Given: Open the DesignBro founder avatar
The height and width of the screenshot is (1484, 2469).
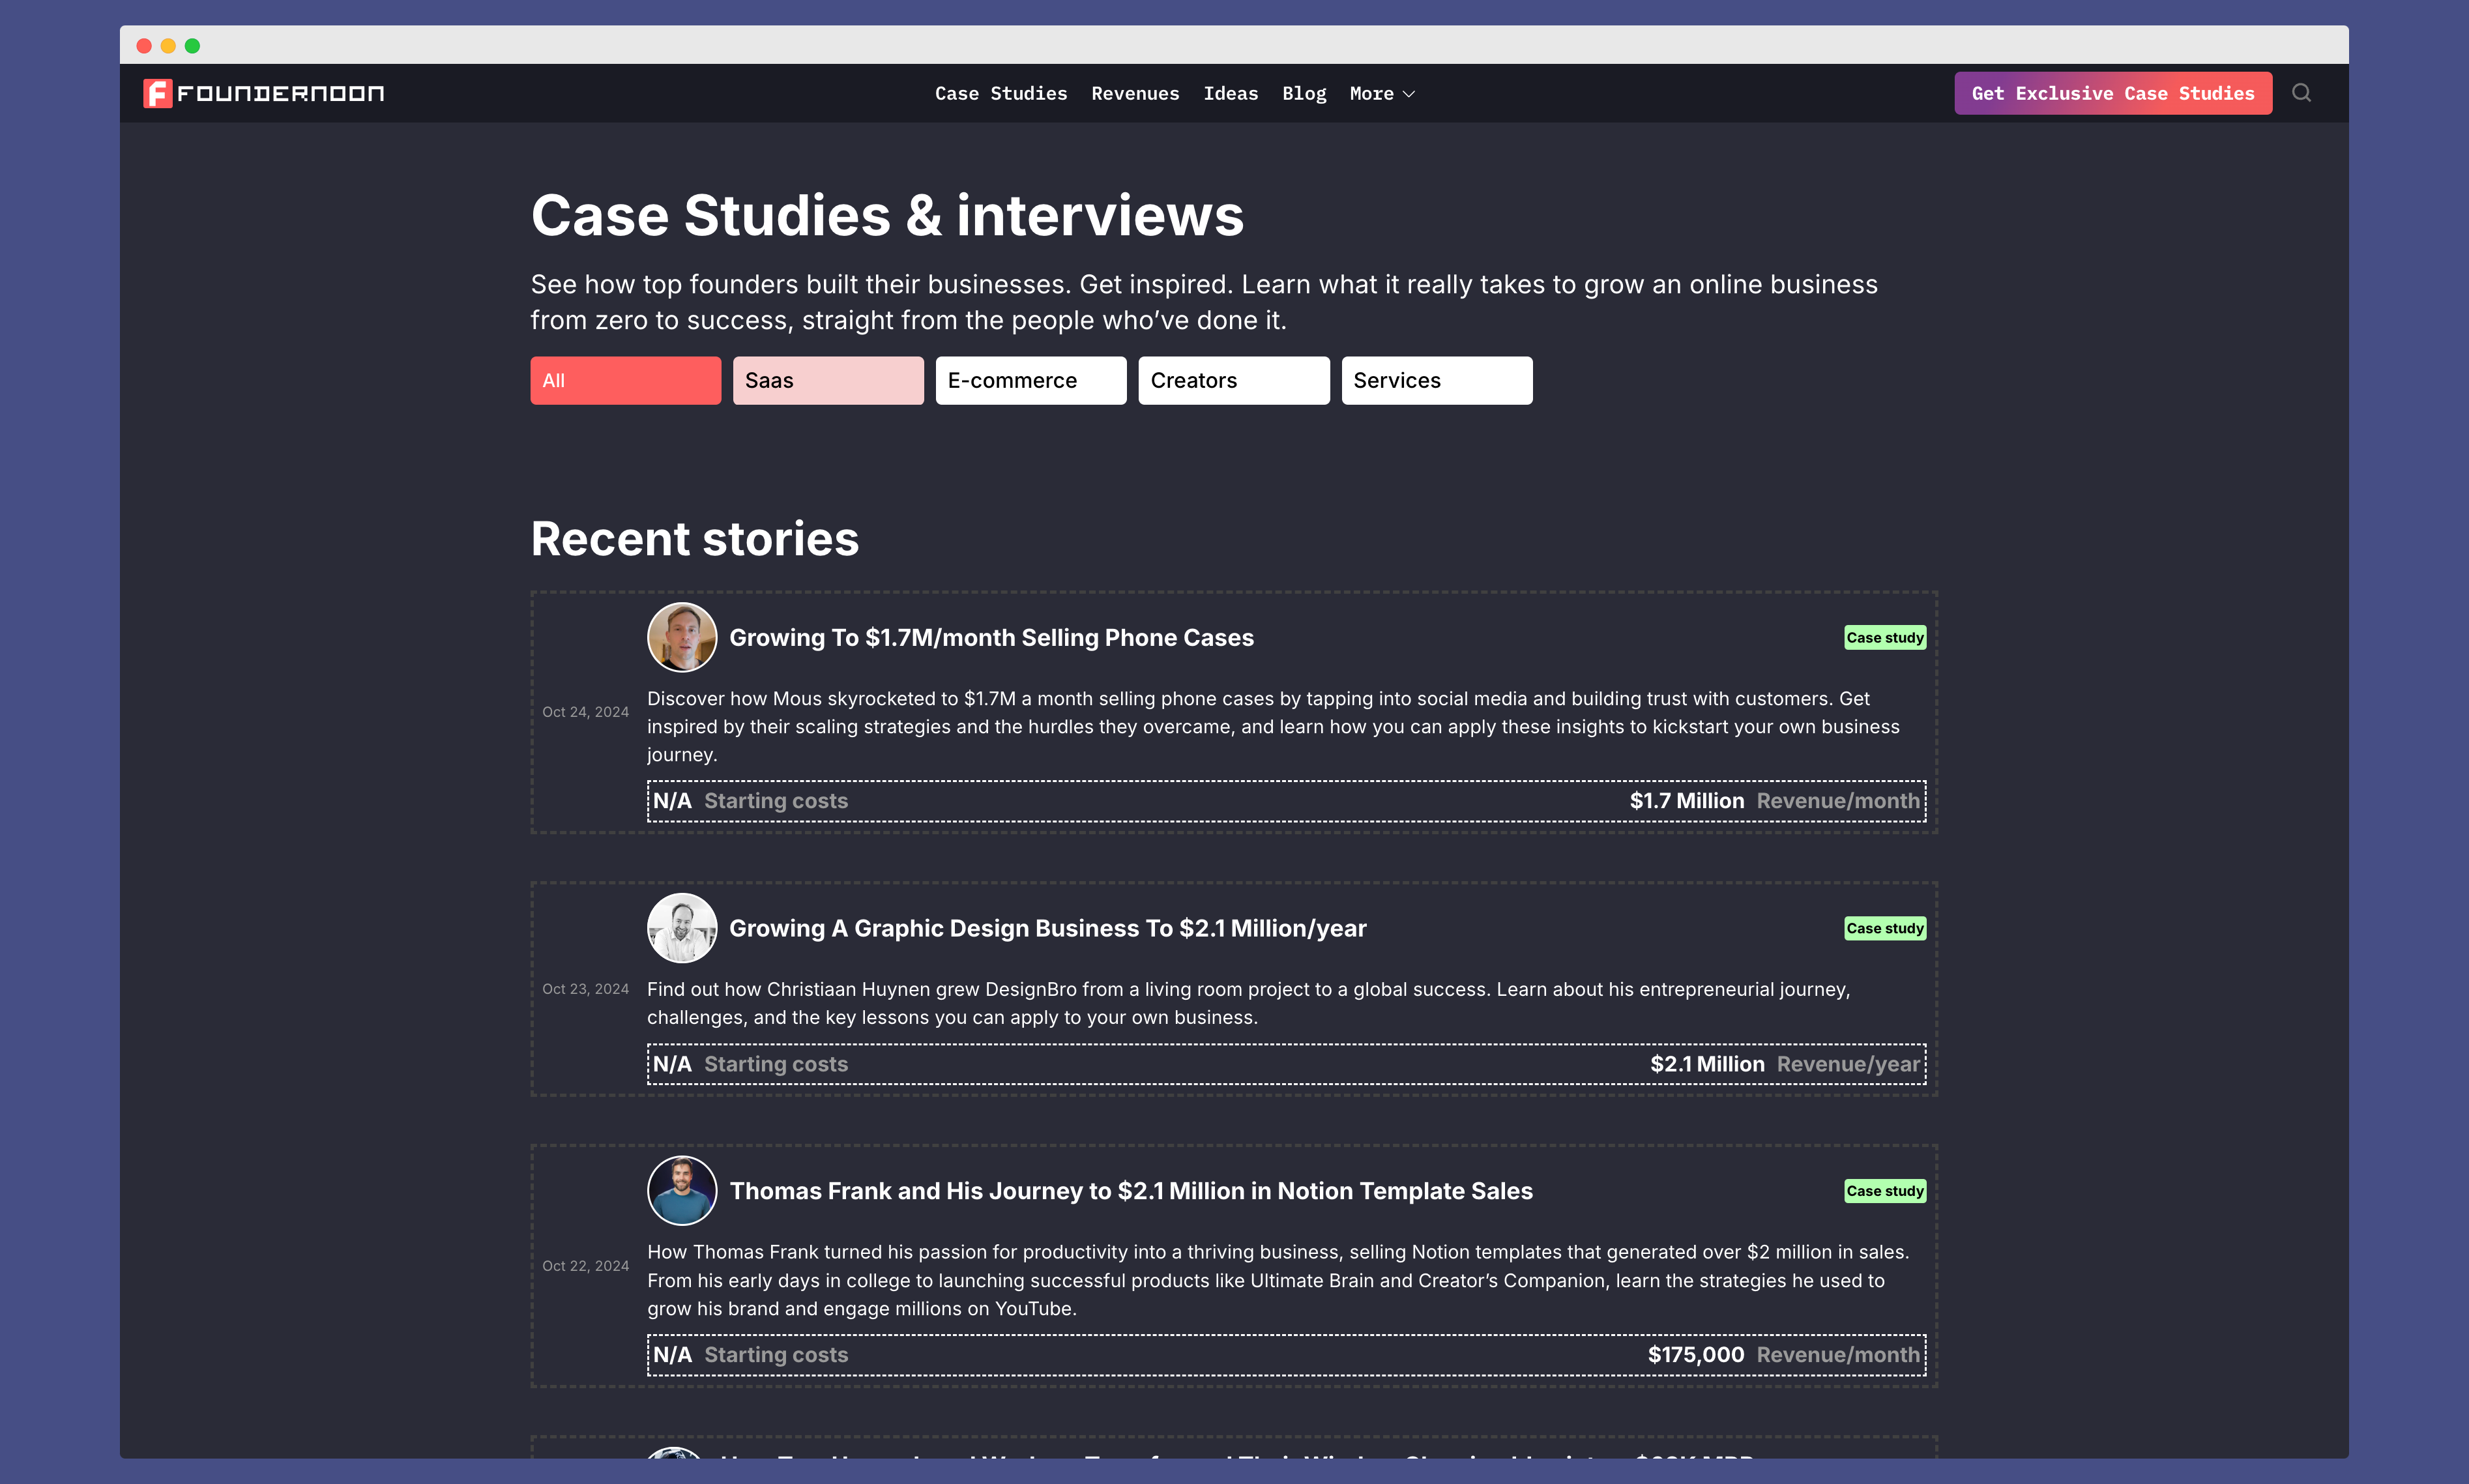Looking at the screenshot, I should 682,928.
